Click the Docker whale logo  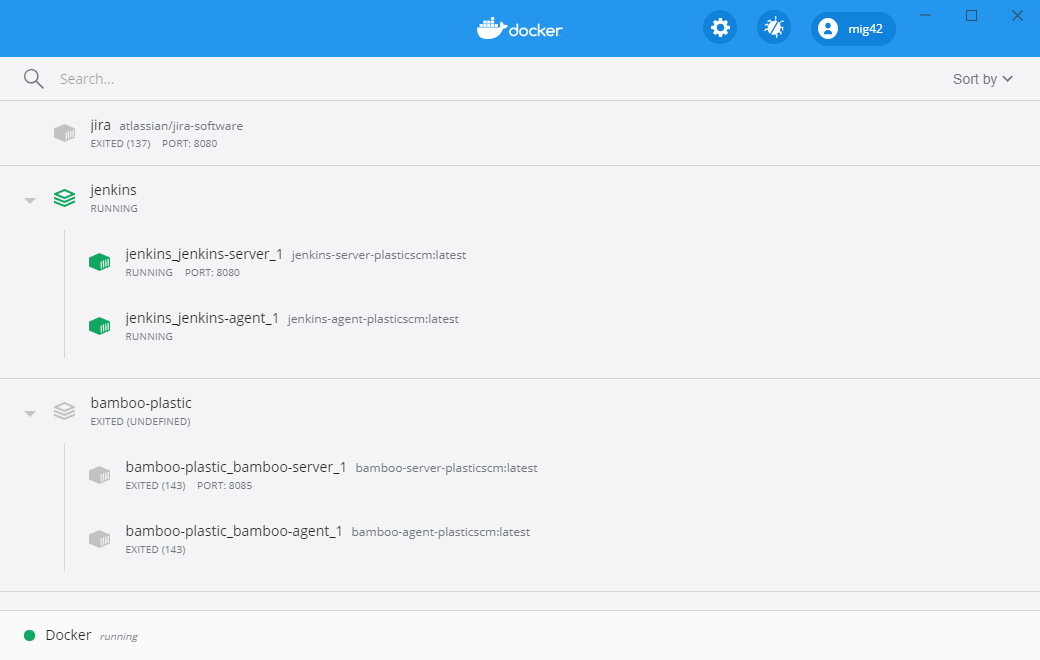point(519,29)
